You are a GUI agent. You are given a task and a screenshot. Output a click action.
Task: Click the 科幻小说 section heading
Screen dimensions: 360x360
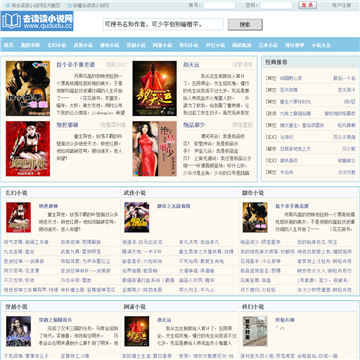click(x=253, y=307)
